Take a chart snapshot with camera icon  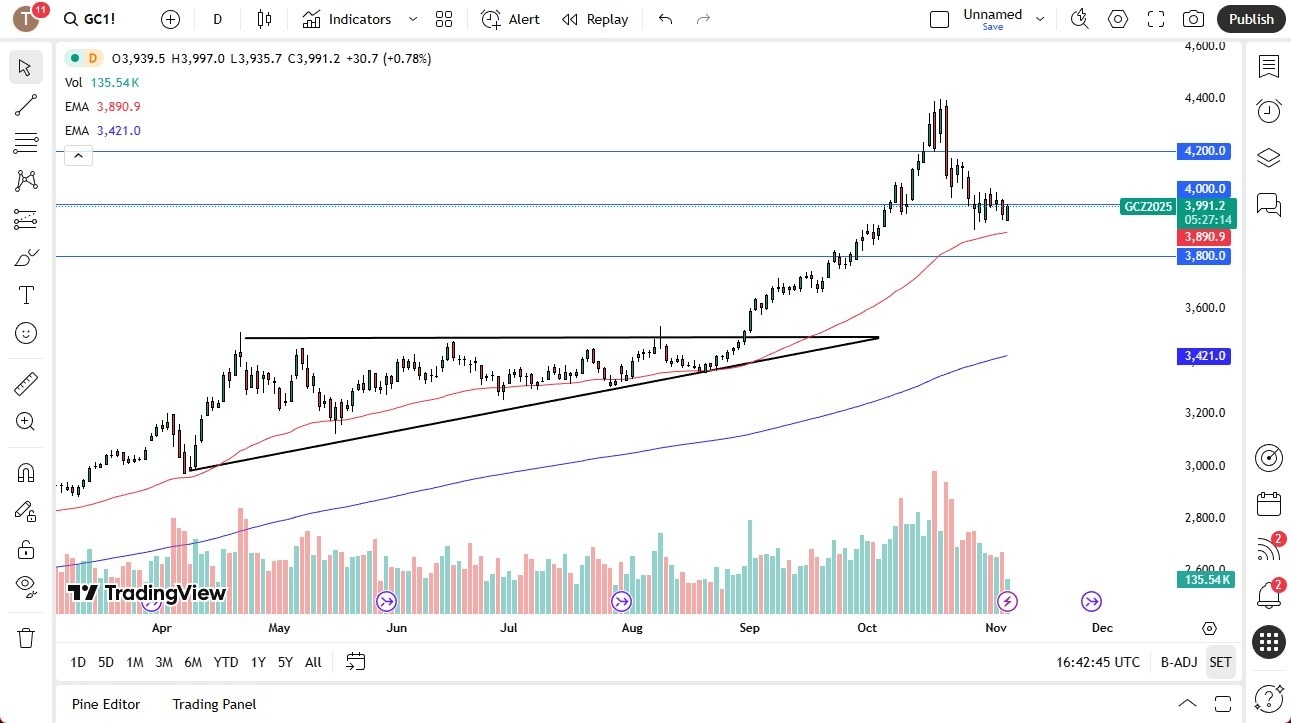[1194, 18]
